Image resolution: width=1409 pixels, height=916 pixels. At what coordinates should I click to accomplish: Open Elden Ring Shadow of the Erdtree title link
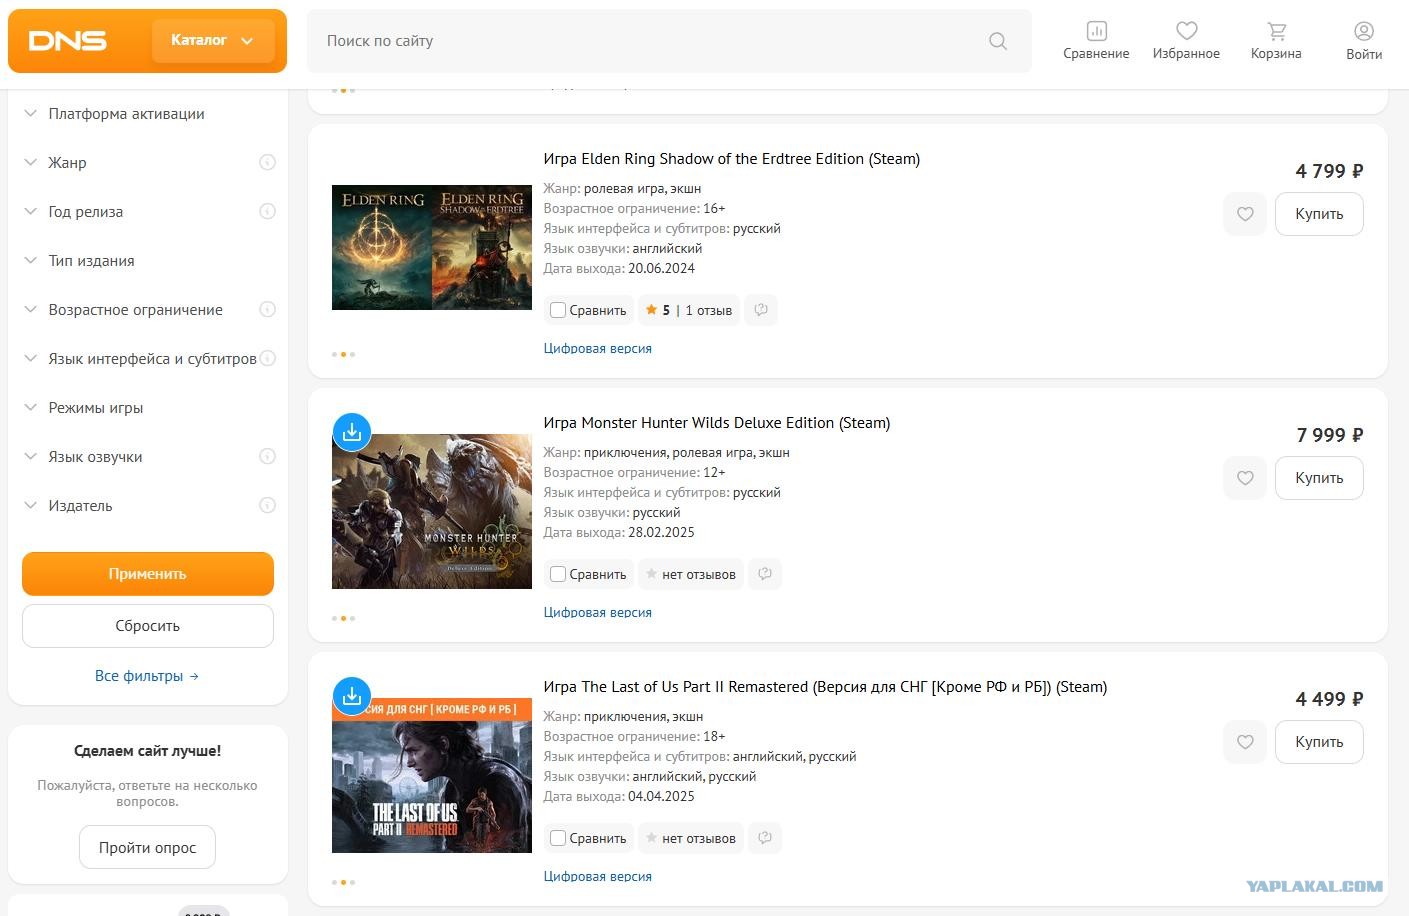732,159
